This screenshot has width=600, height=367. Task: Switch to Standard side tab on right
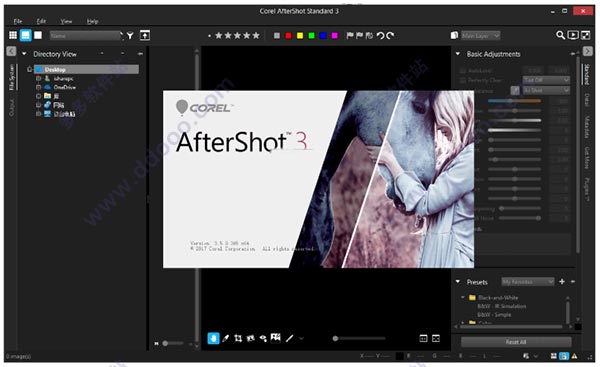click(587, 75)
